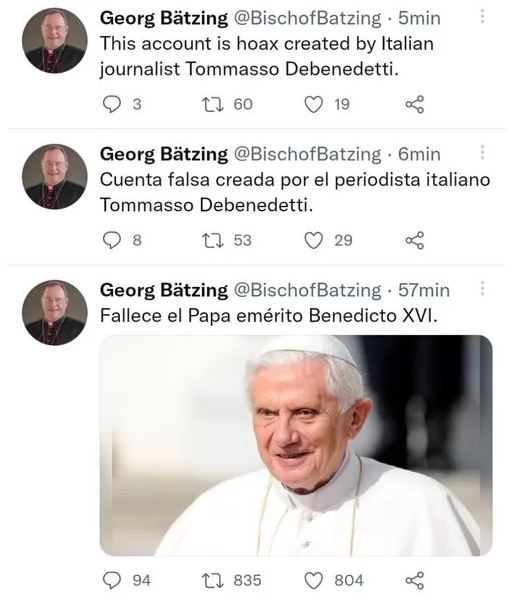Share the Benedicto XVI tweet
This screenshot has width=523, height=611.
pos(415,581)
